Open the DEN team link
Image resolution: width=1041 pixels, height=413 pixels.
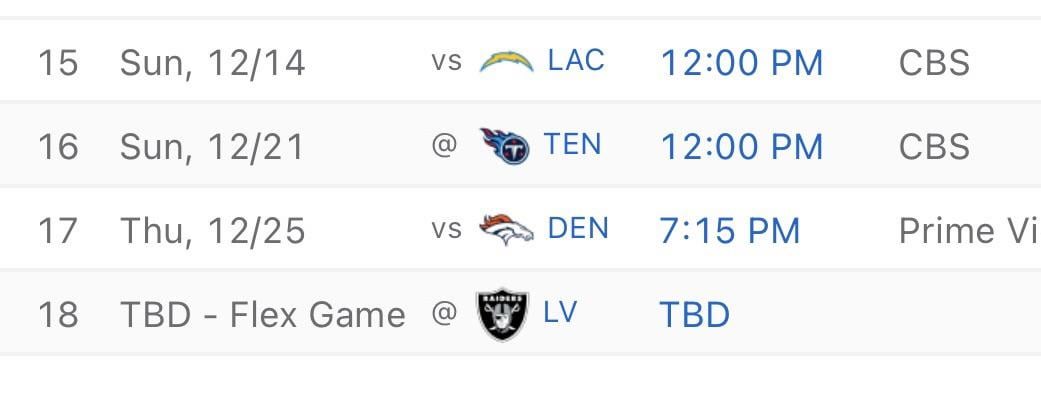point(578,229)
